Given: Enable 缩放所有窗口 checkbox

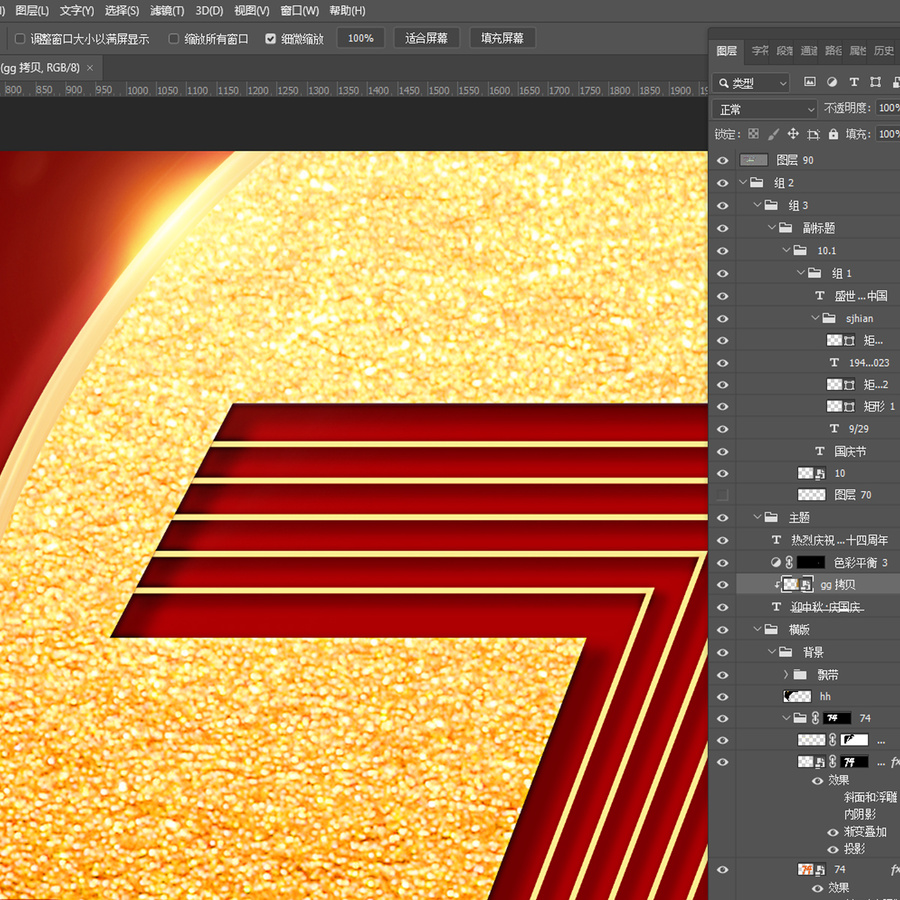Looking at the screenshot, I should (174, 38).
